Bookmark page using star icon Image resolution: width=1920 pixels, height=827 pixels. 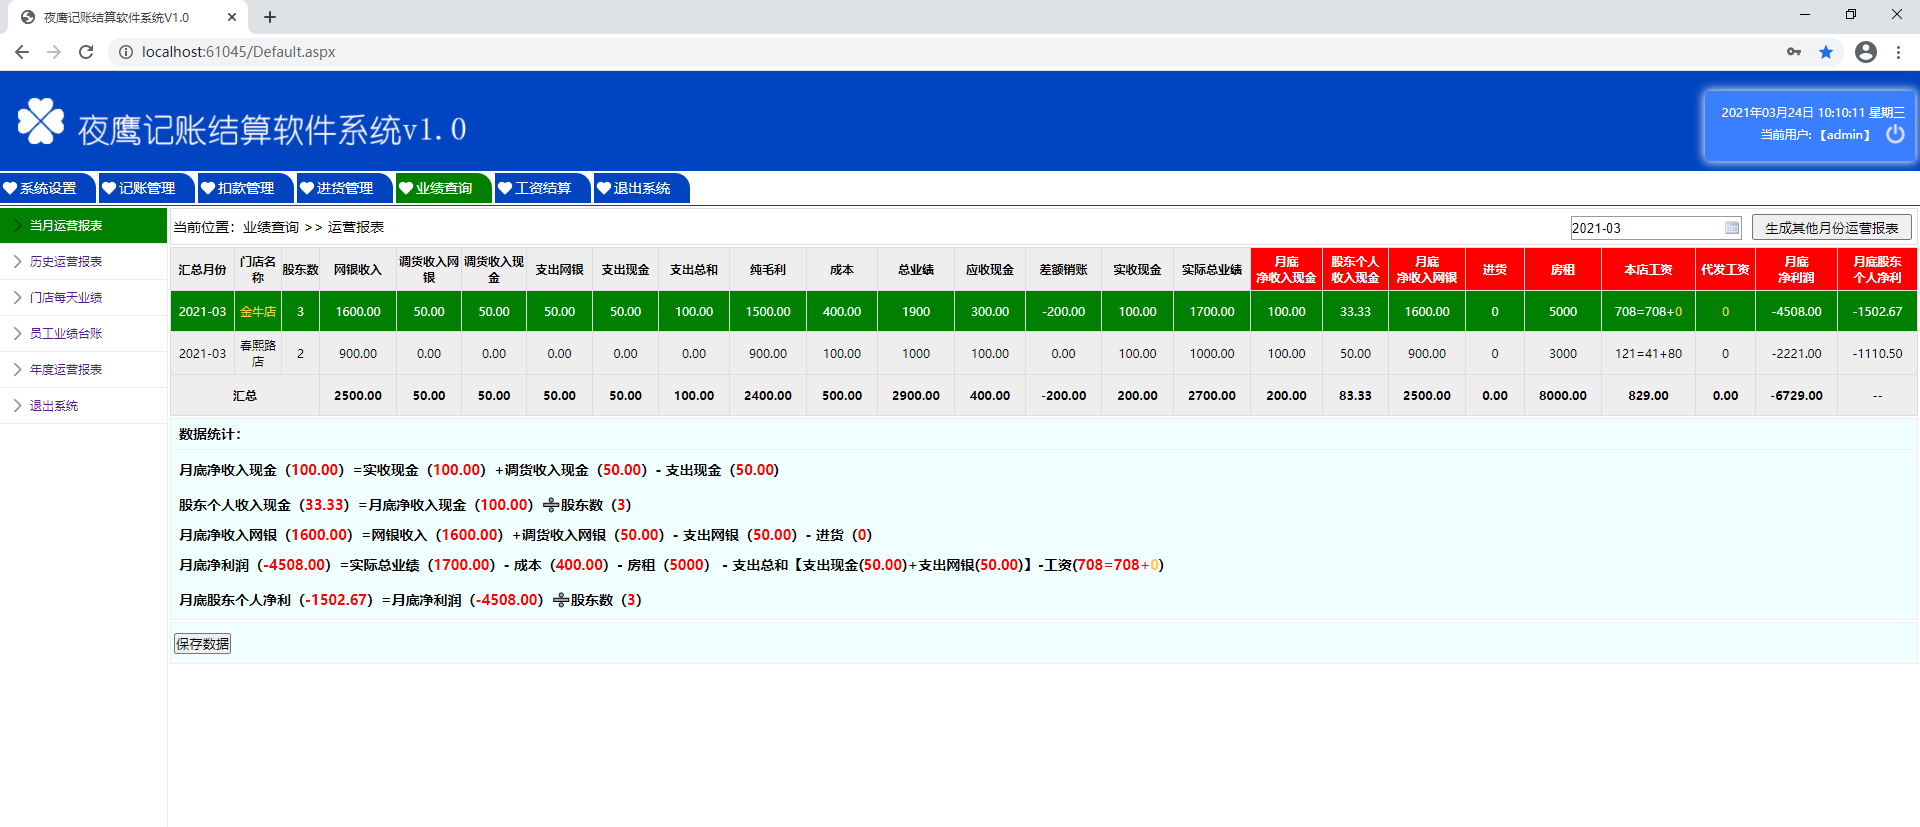click(1826, 52)
